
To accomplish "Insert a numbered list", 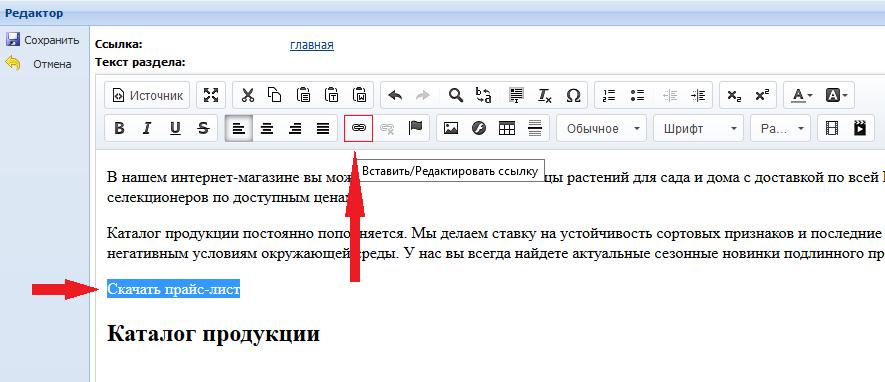I will 609,95.
